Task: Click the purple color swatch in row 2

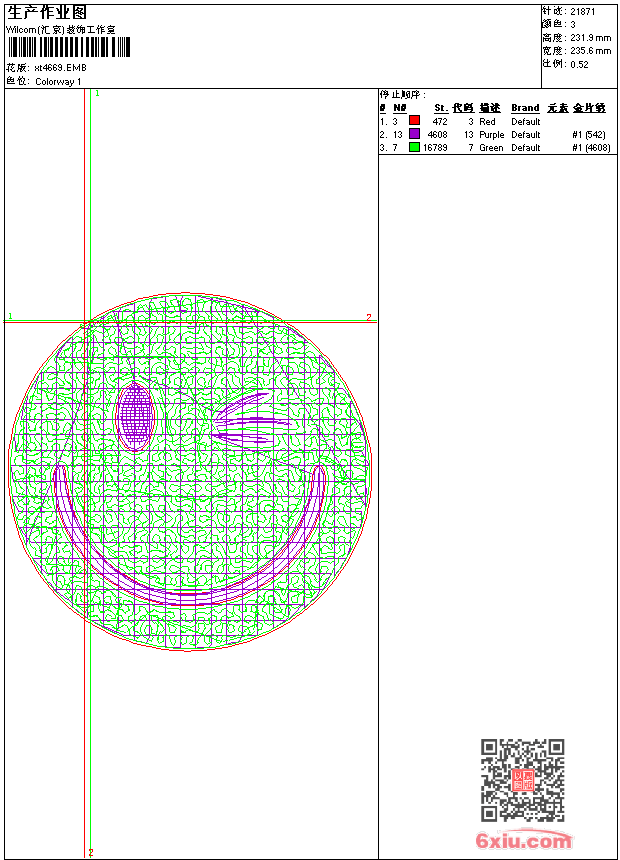Action: point(414,134)
